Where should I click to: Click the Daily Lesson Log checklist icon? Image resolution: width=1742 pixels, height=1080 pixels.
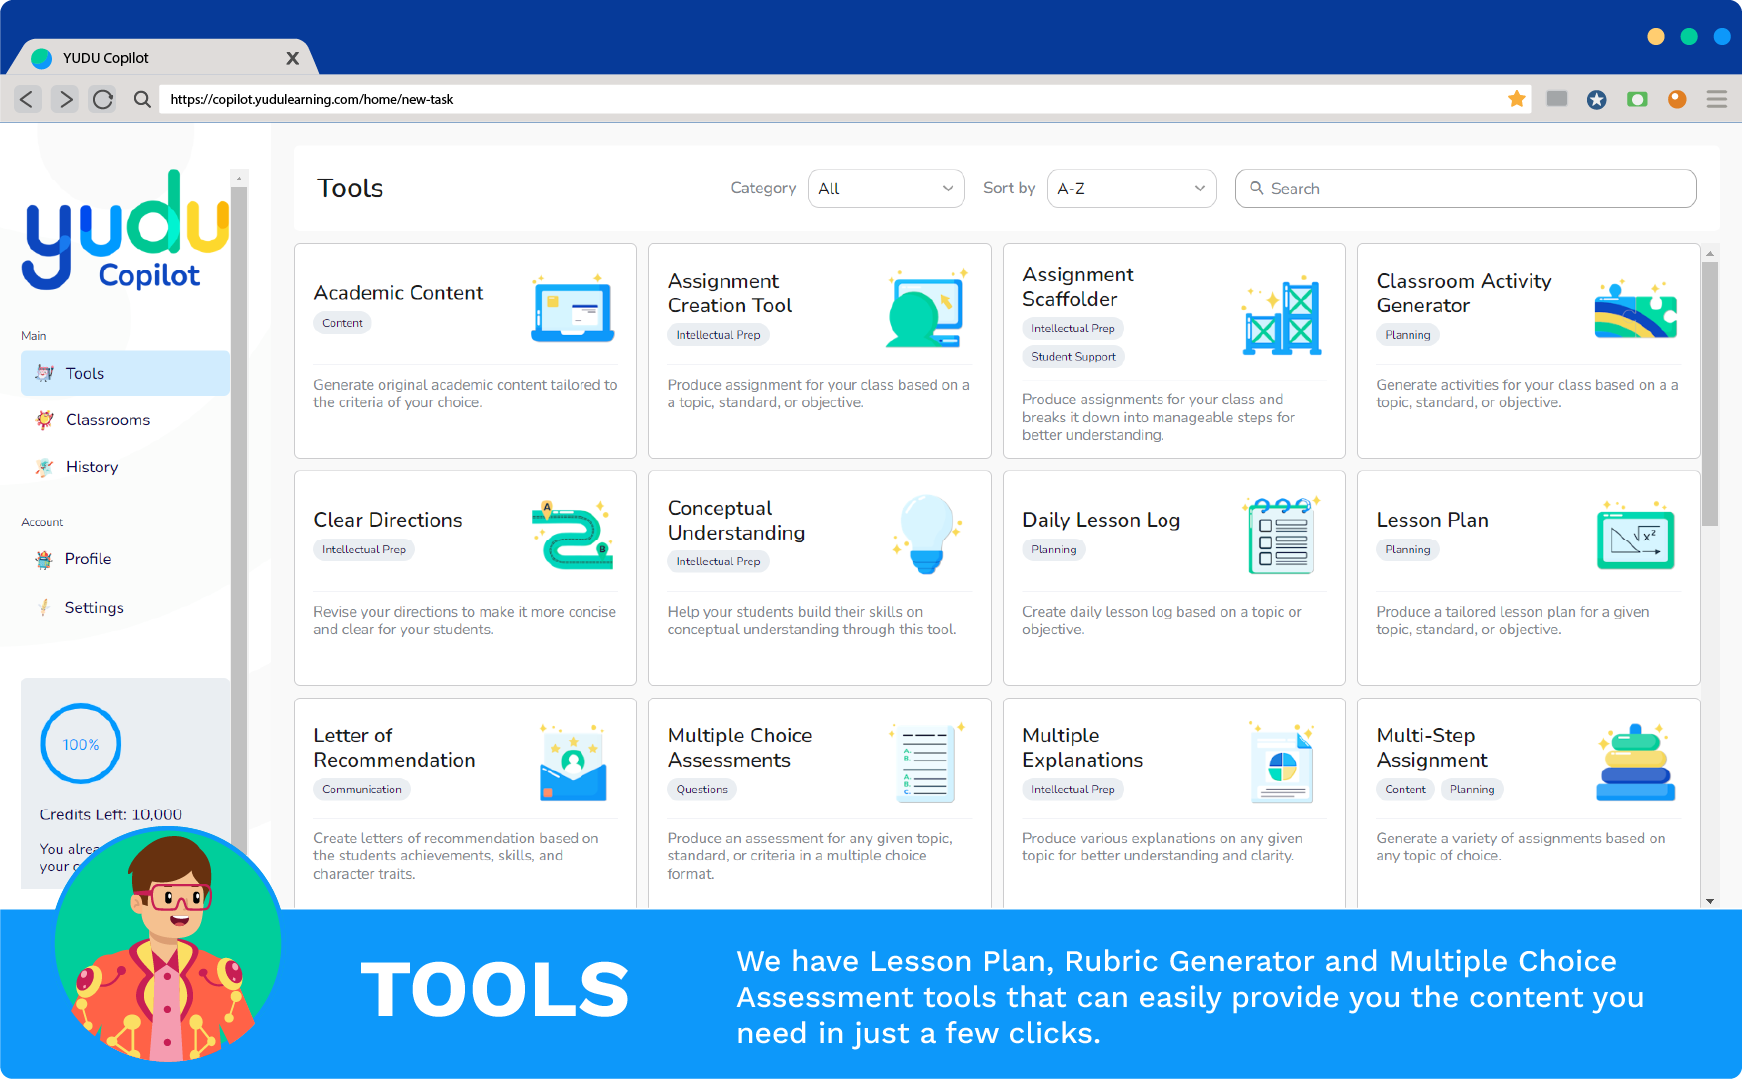click(1282, 536)
